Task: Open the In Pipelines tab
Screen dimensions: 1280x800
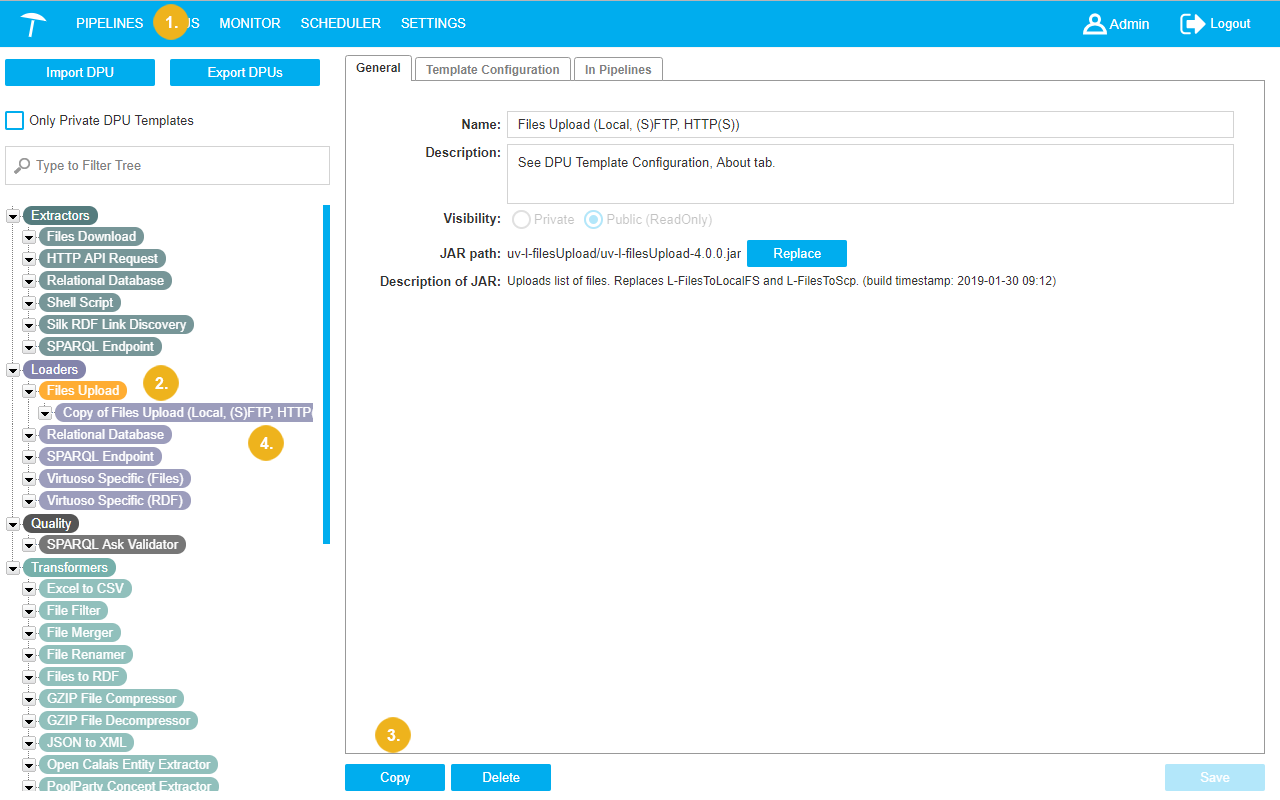Action: [617, 70]
